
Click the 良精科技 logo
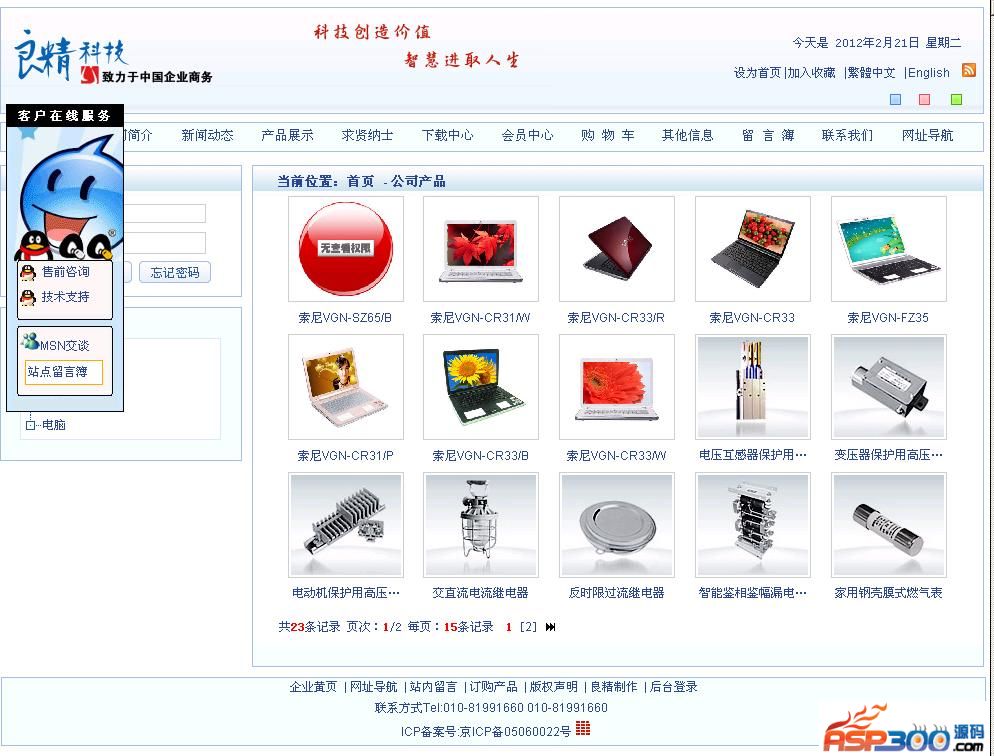tap(113, 57)
